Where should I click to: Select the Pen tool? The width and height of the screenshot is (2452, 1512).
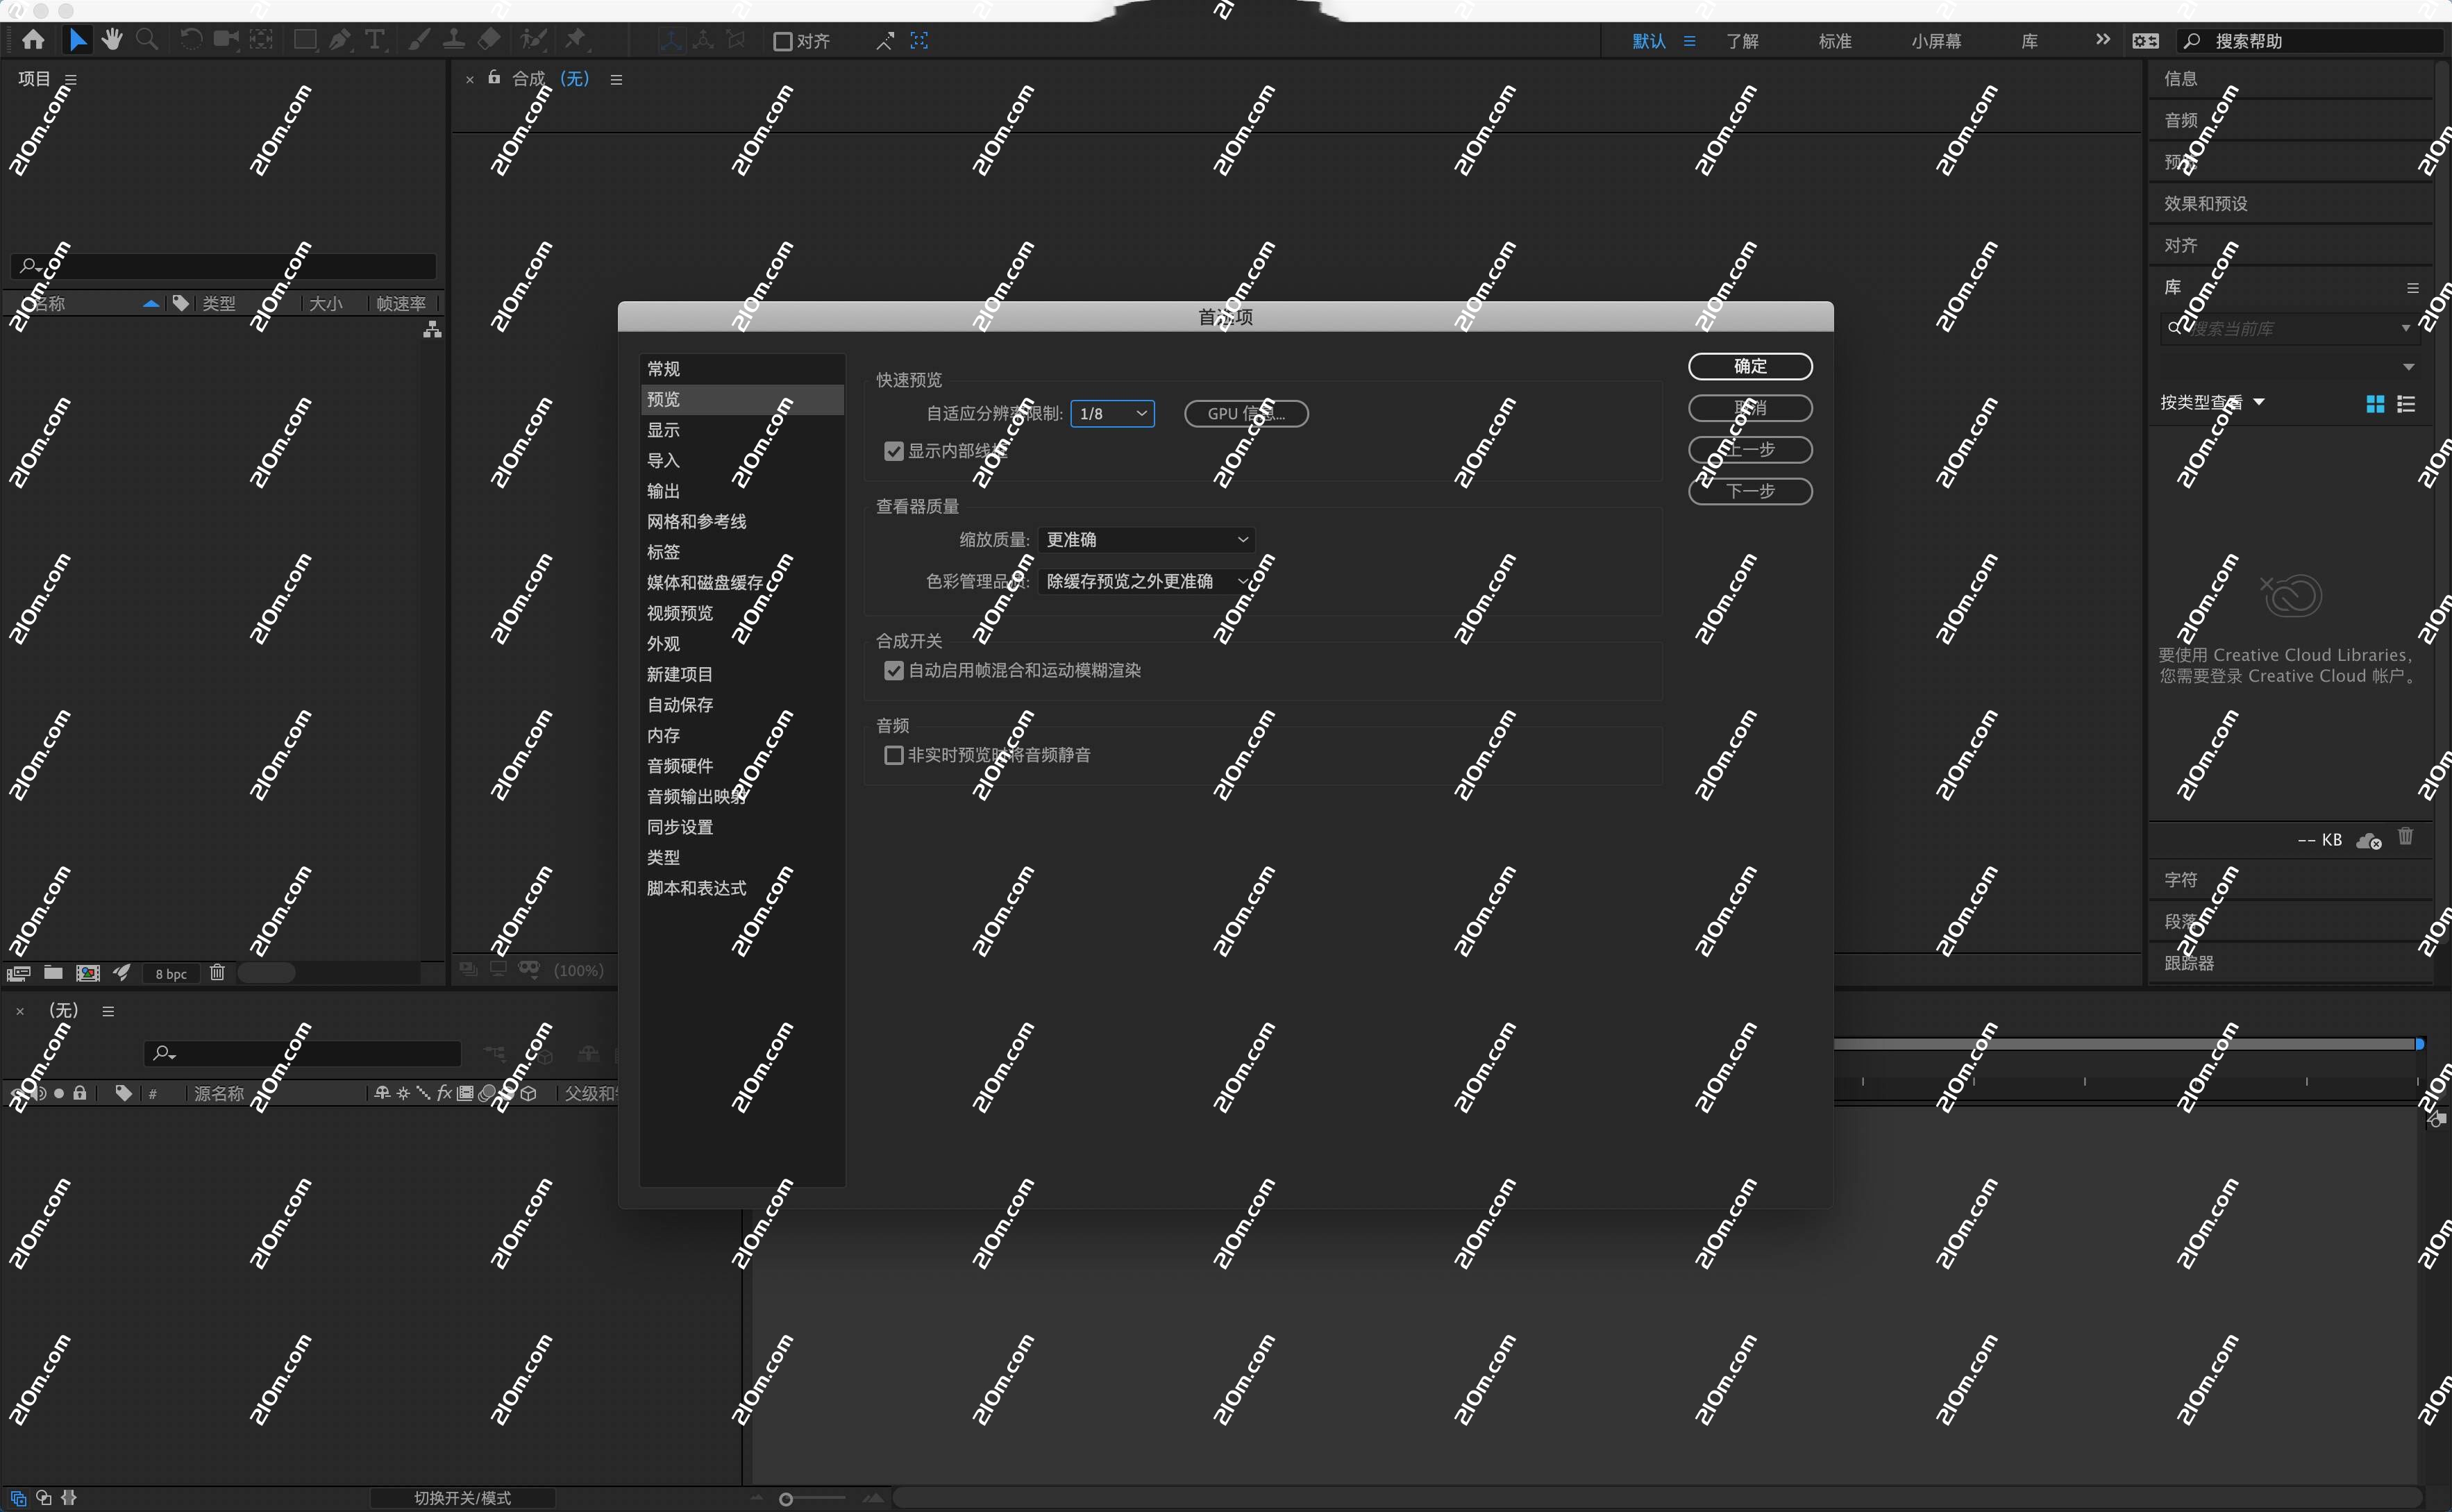[x=340, y=40]
